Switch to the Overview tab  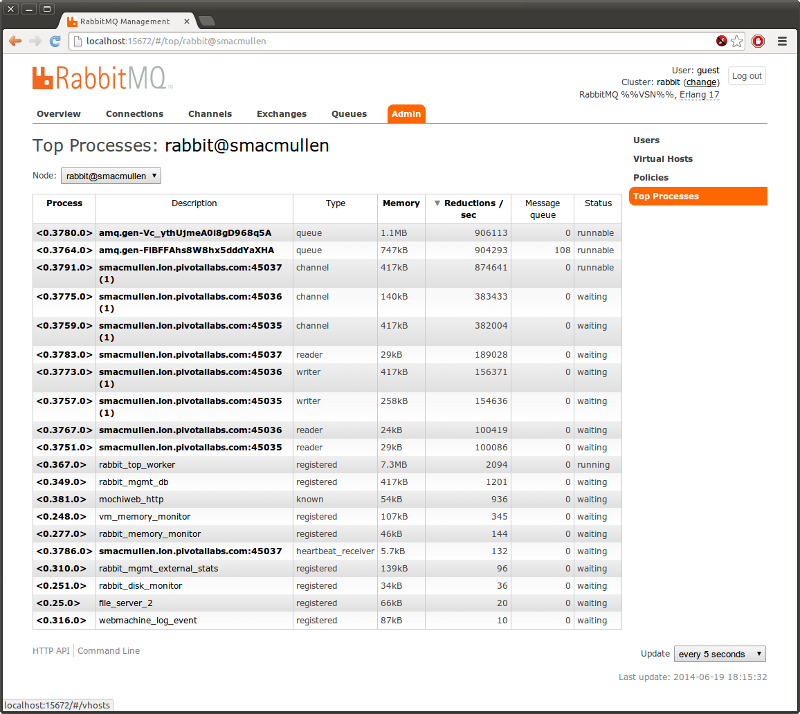[x=59, y=114]
